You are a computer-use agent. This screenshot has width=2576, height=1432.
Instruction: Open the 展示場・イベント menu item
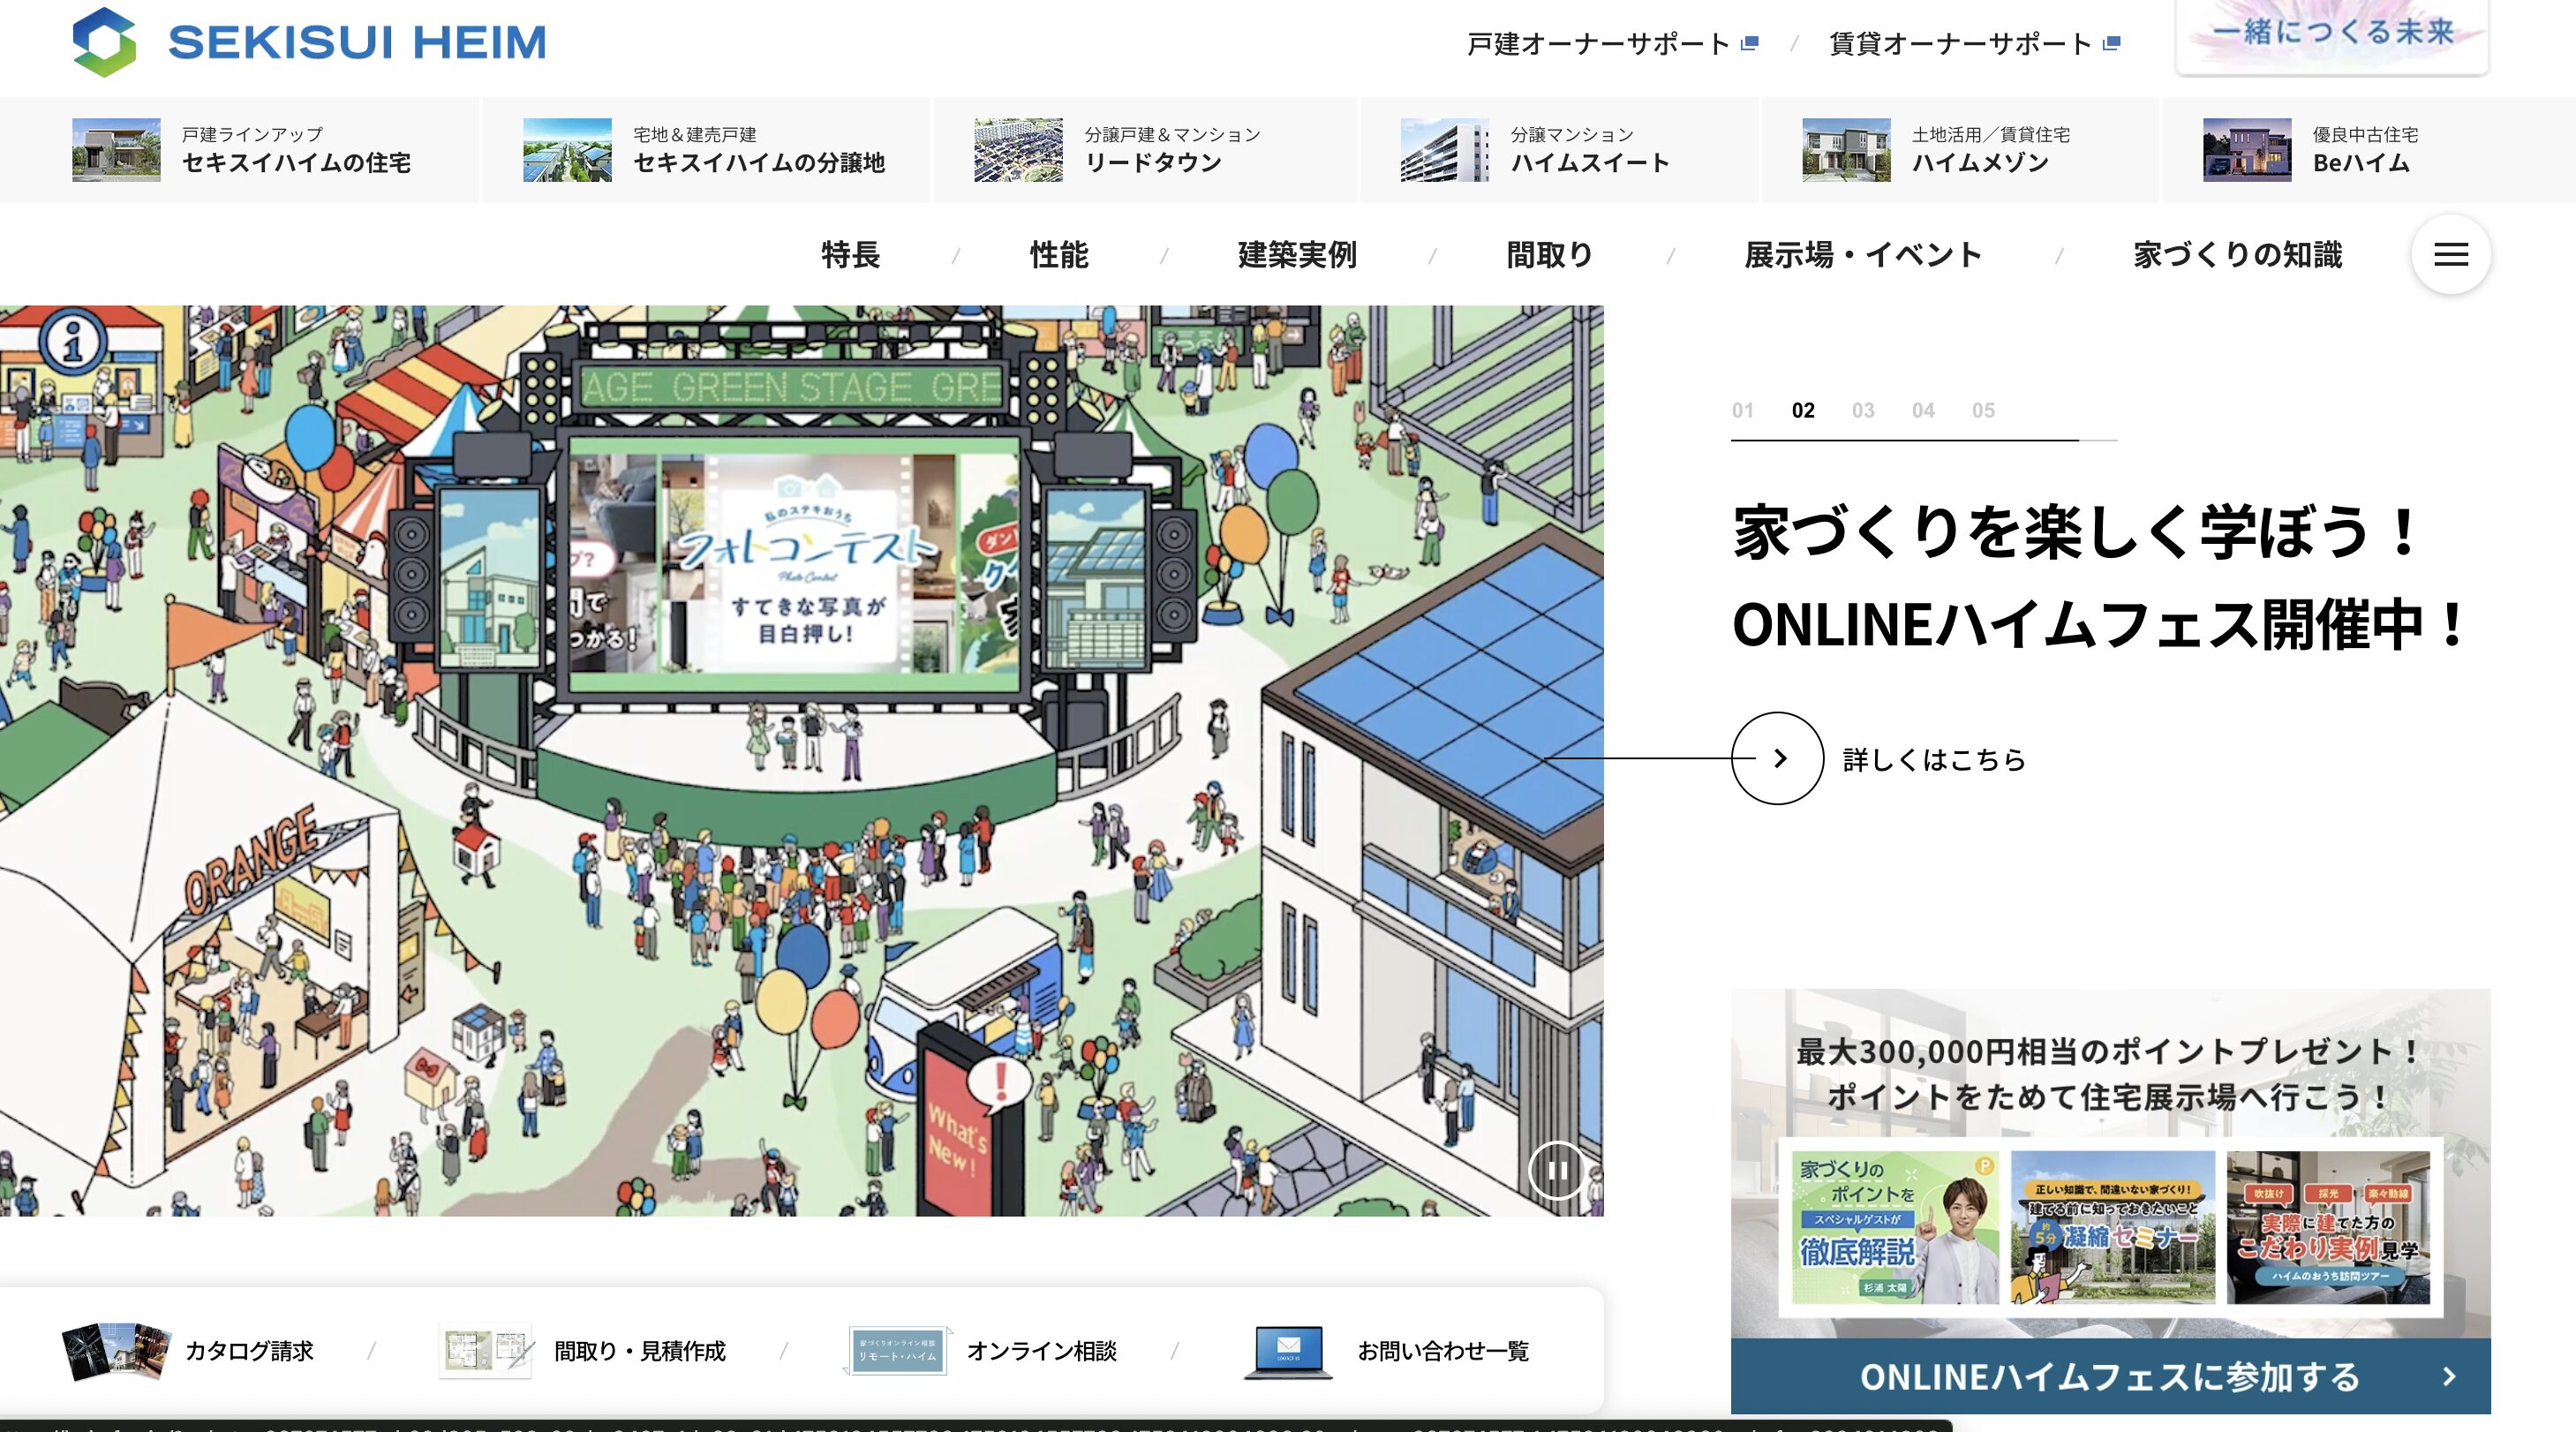(1863, 255)
